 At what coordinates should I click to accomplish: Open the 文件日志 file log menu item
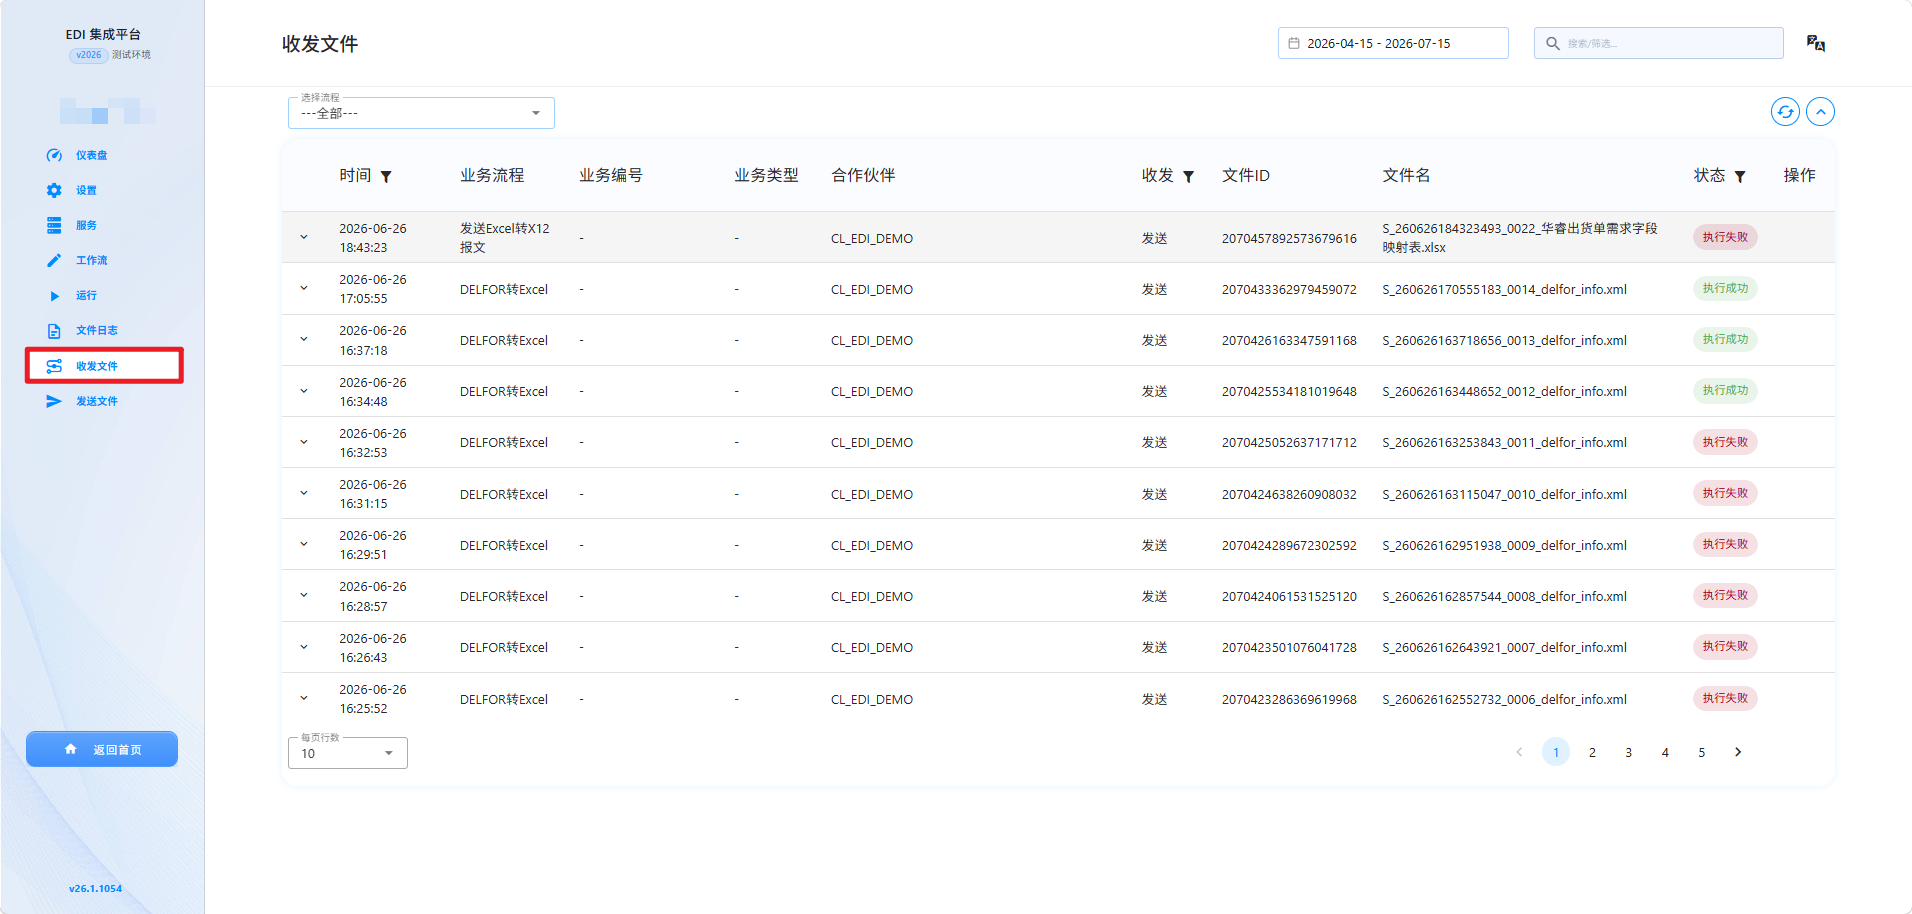coord(97,330)
